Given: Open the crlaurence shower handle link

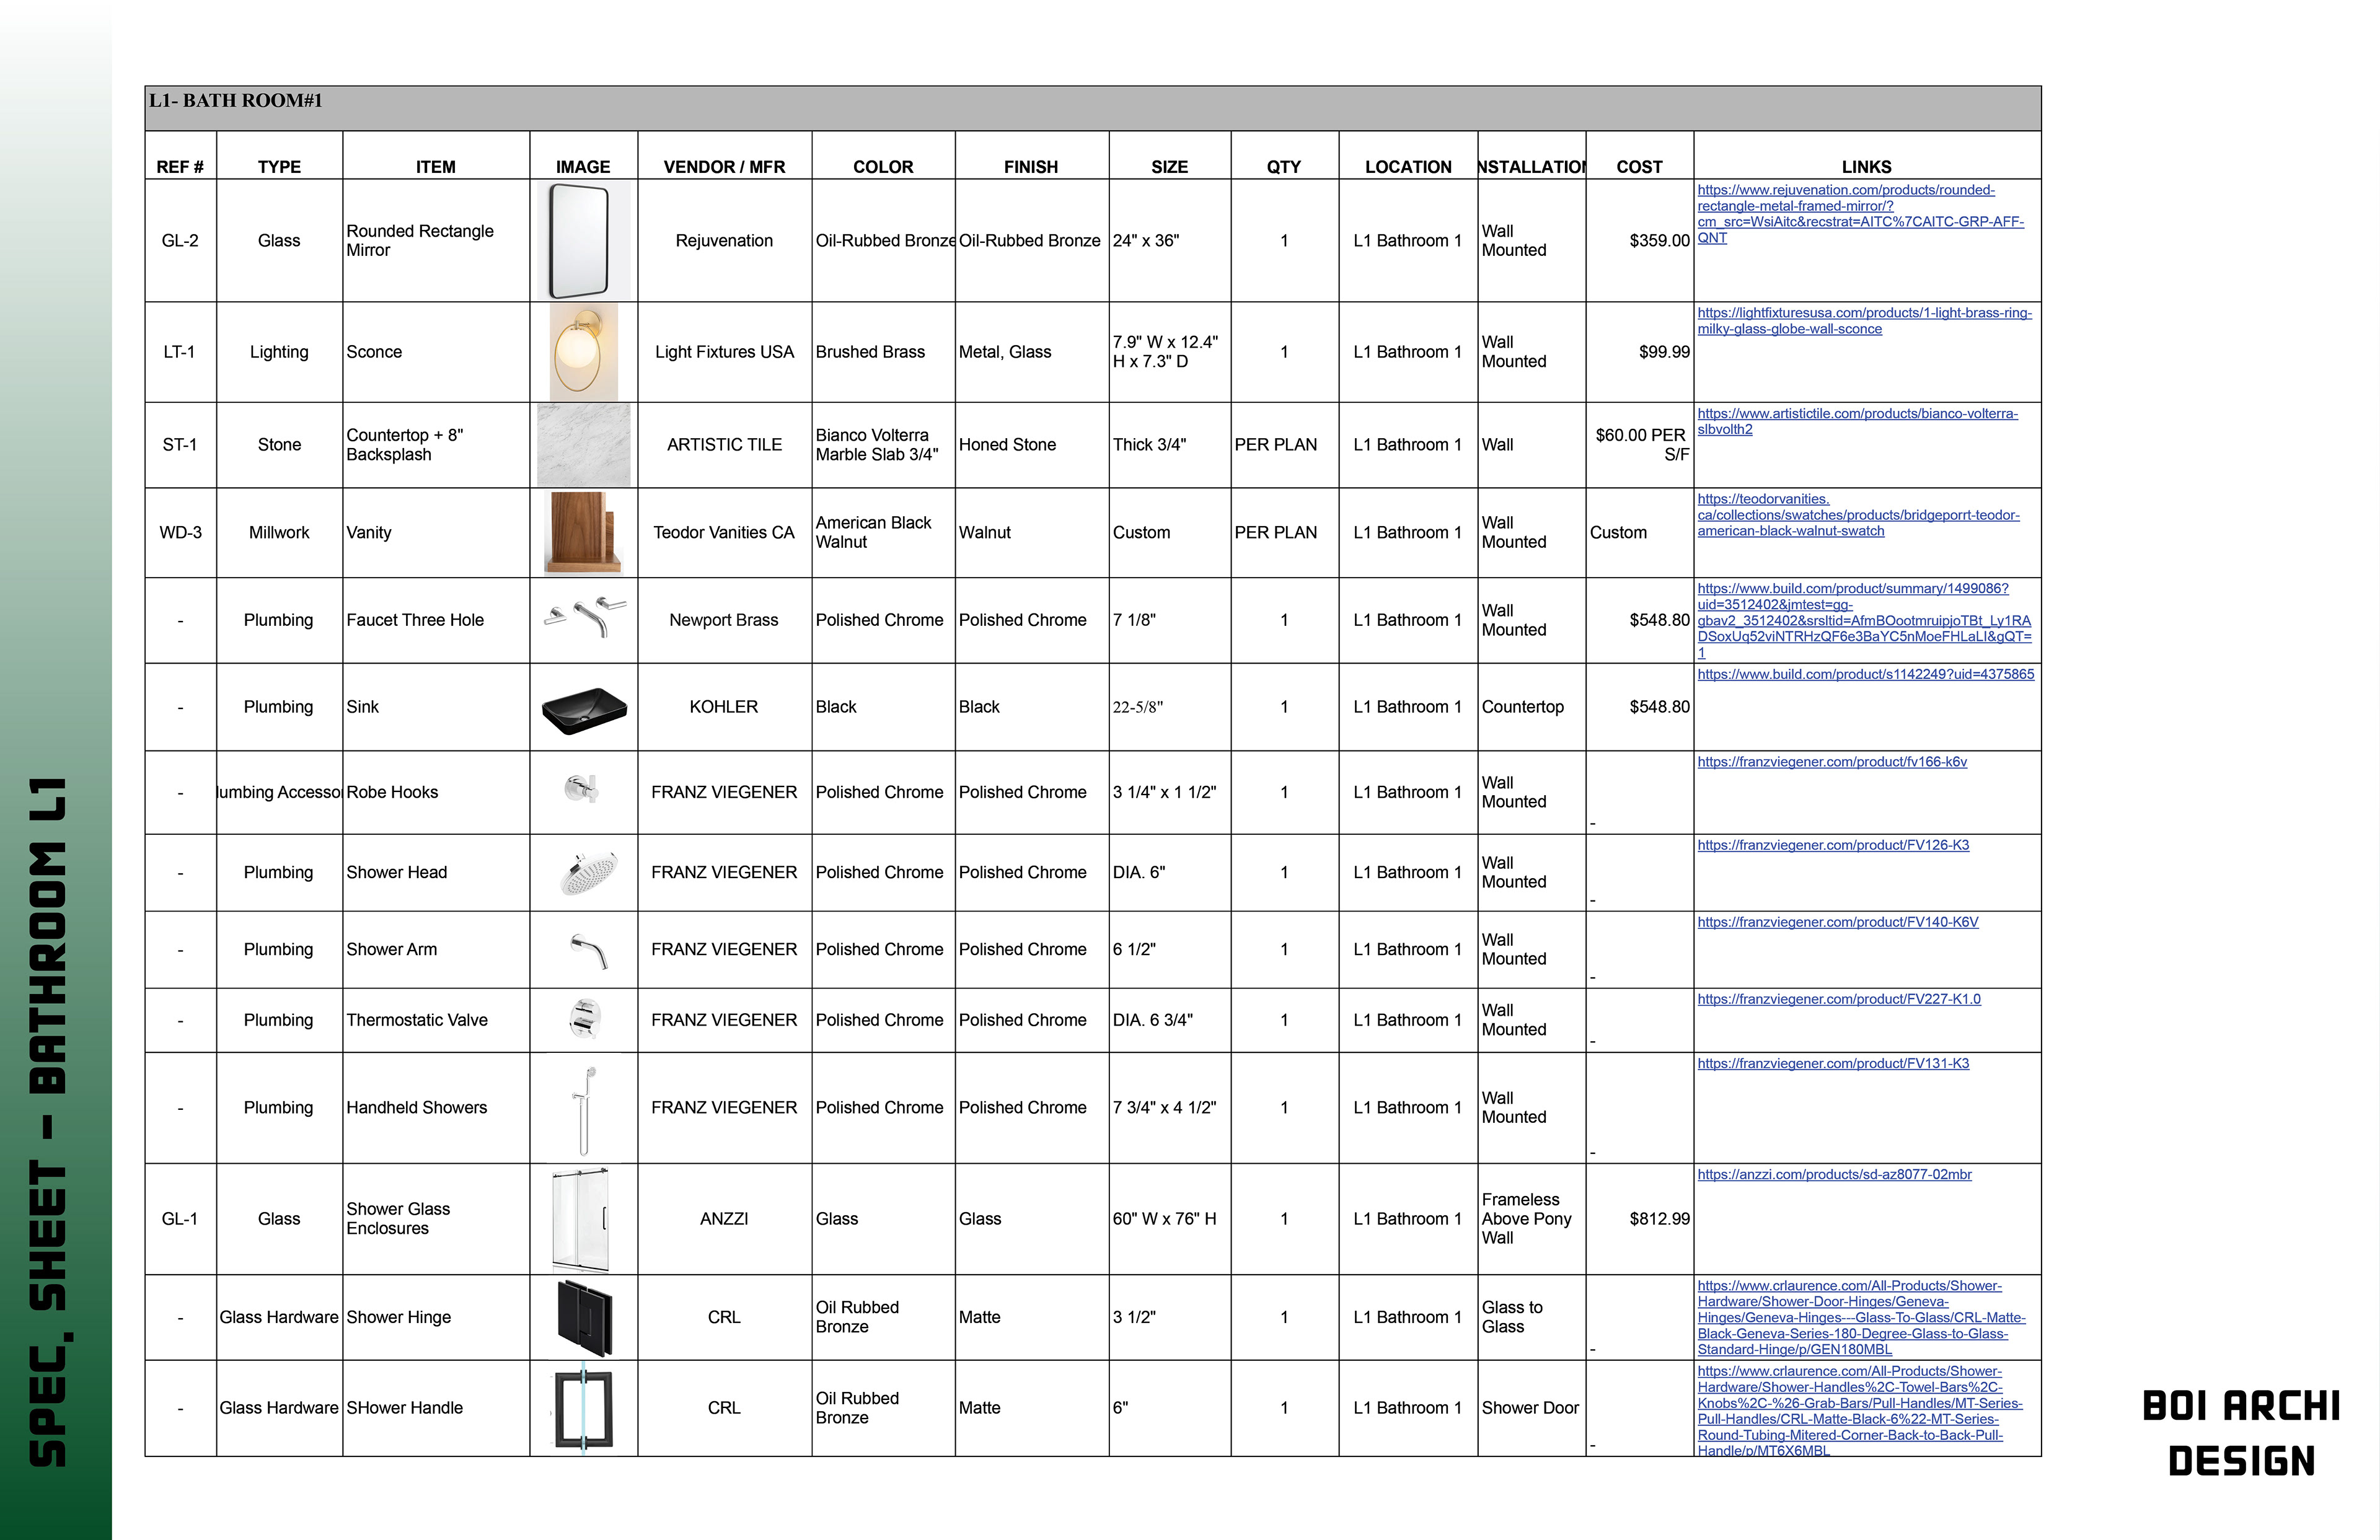Looking at the screenshot, I should point(1859,1411).
